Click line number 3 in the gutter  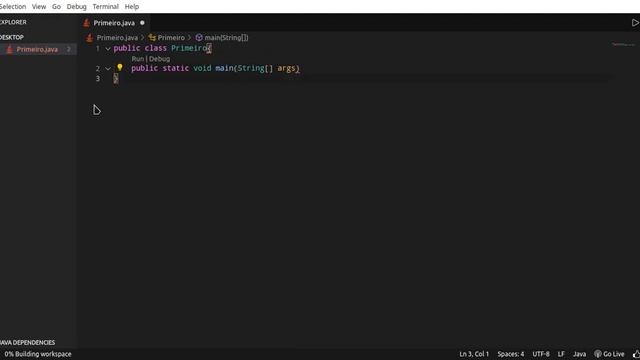pyautogui.click(x=98, y=78)
